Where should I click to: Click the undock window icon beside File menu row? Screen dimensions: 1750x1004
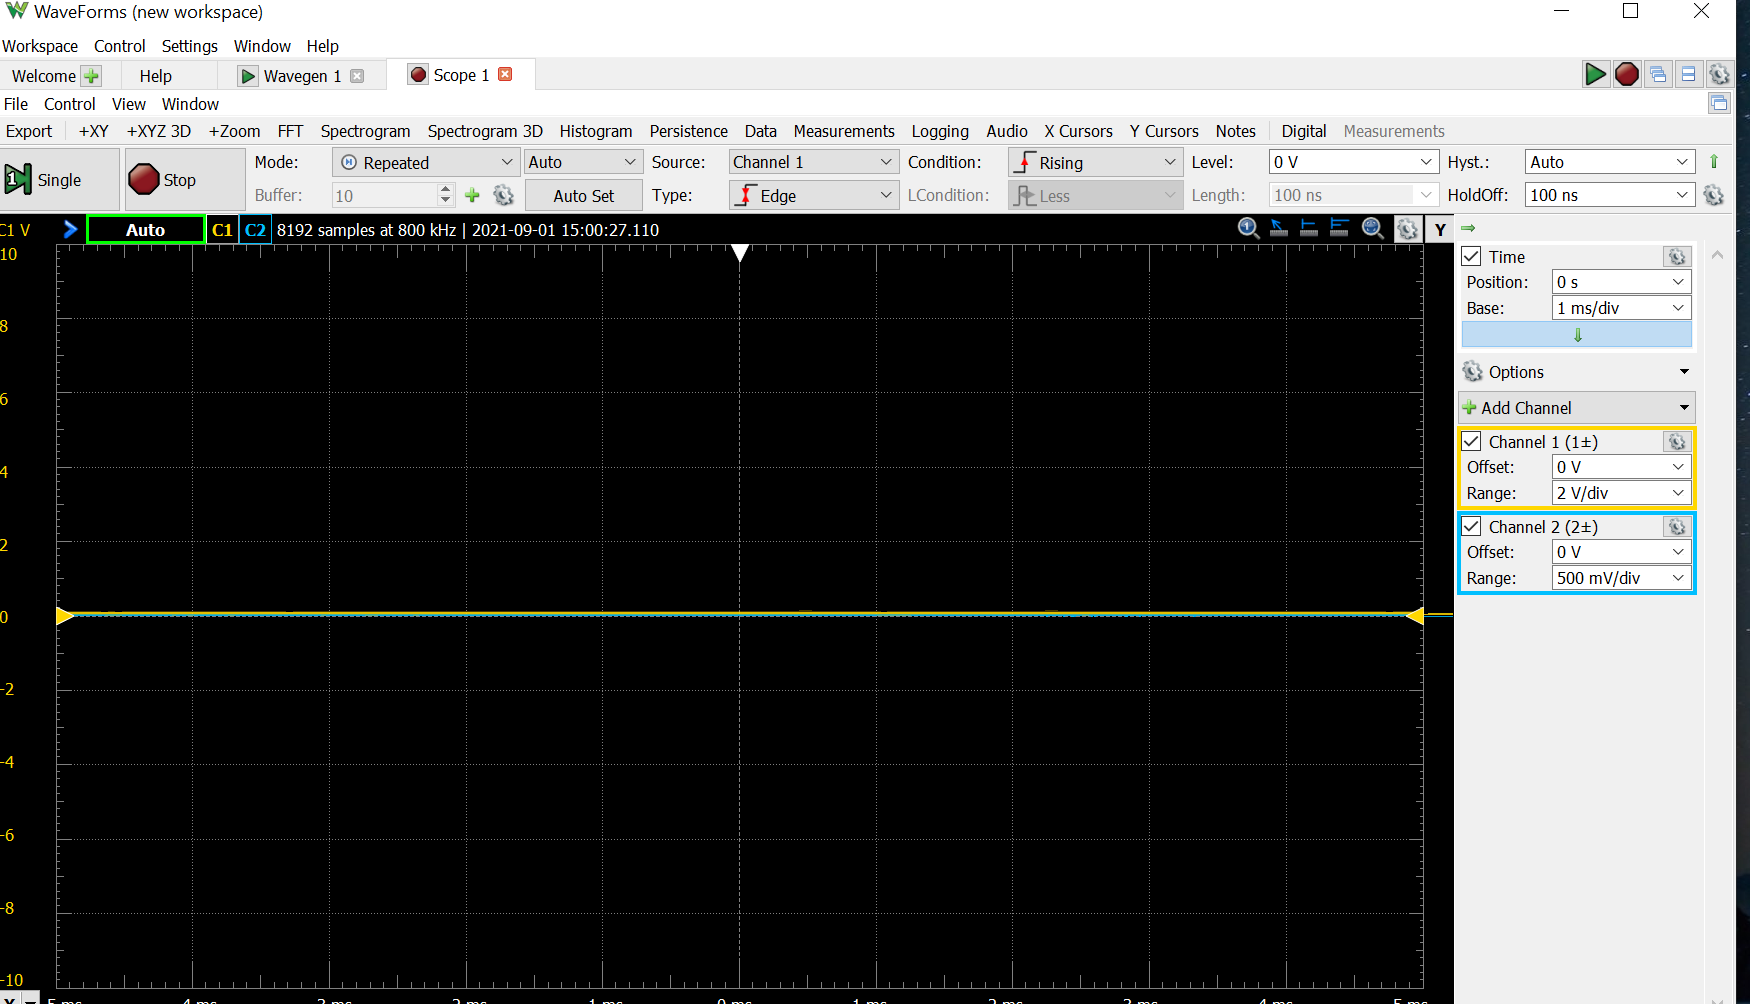coord(1719,103)
